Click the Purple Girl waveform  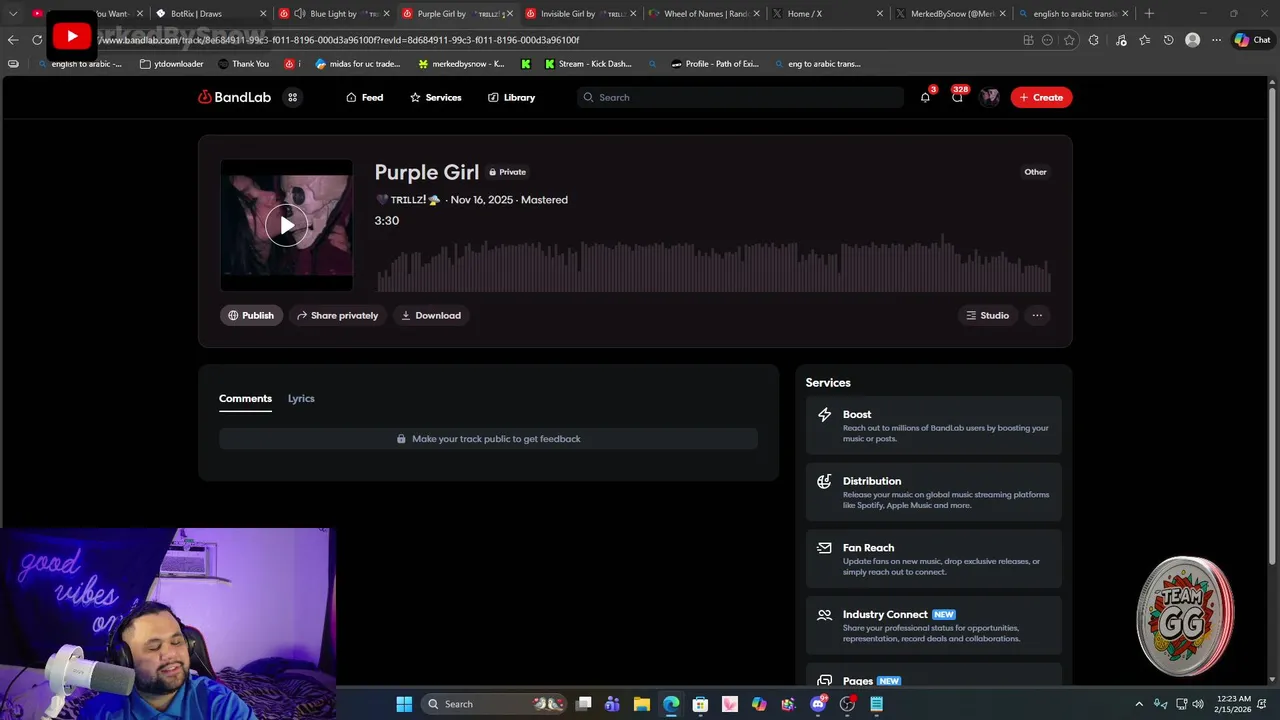point(714,263)
